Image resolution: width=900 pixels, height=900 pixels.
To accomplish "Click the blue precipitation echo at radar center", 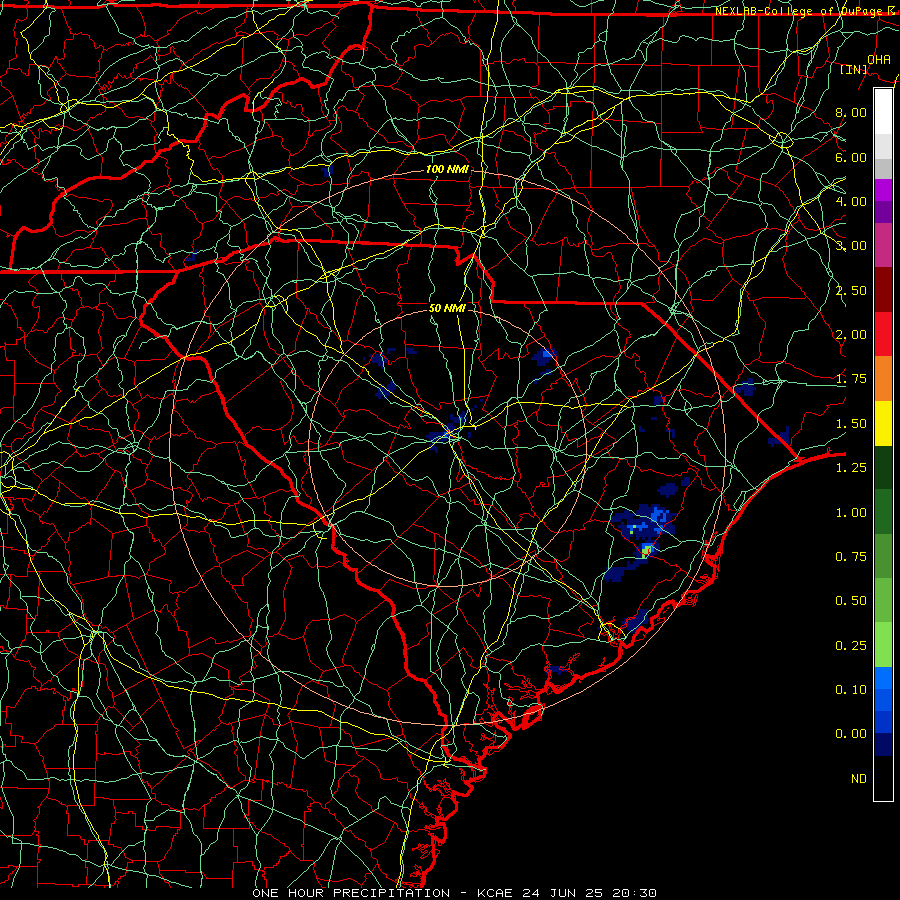I will pyautogui.click(x=451, y=429).
